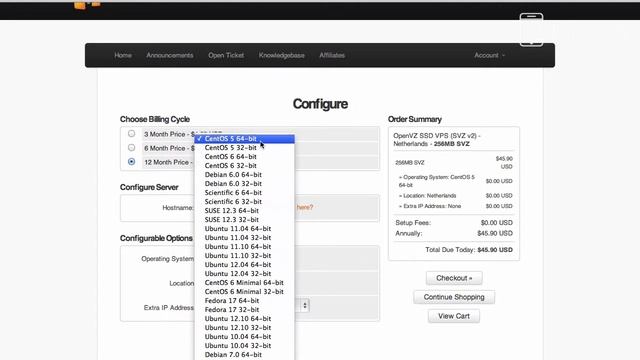Click the Continue Shopping button
Viewport: 640px width, 360px height.
454,297
